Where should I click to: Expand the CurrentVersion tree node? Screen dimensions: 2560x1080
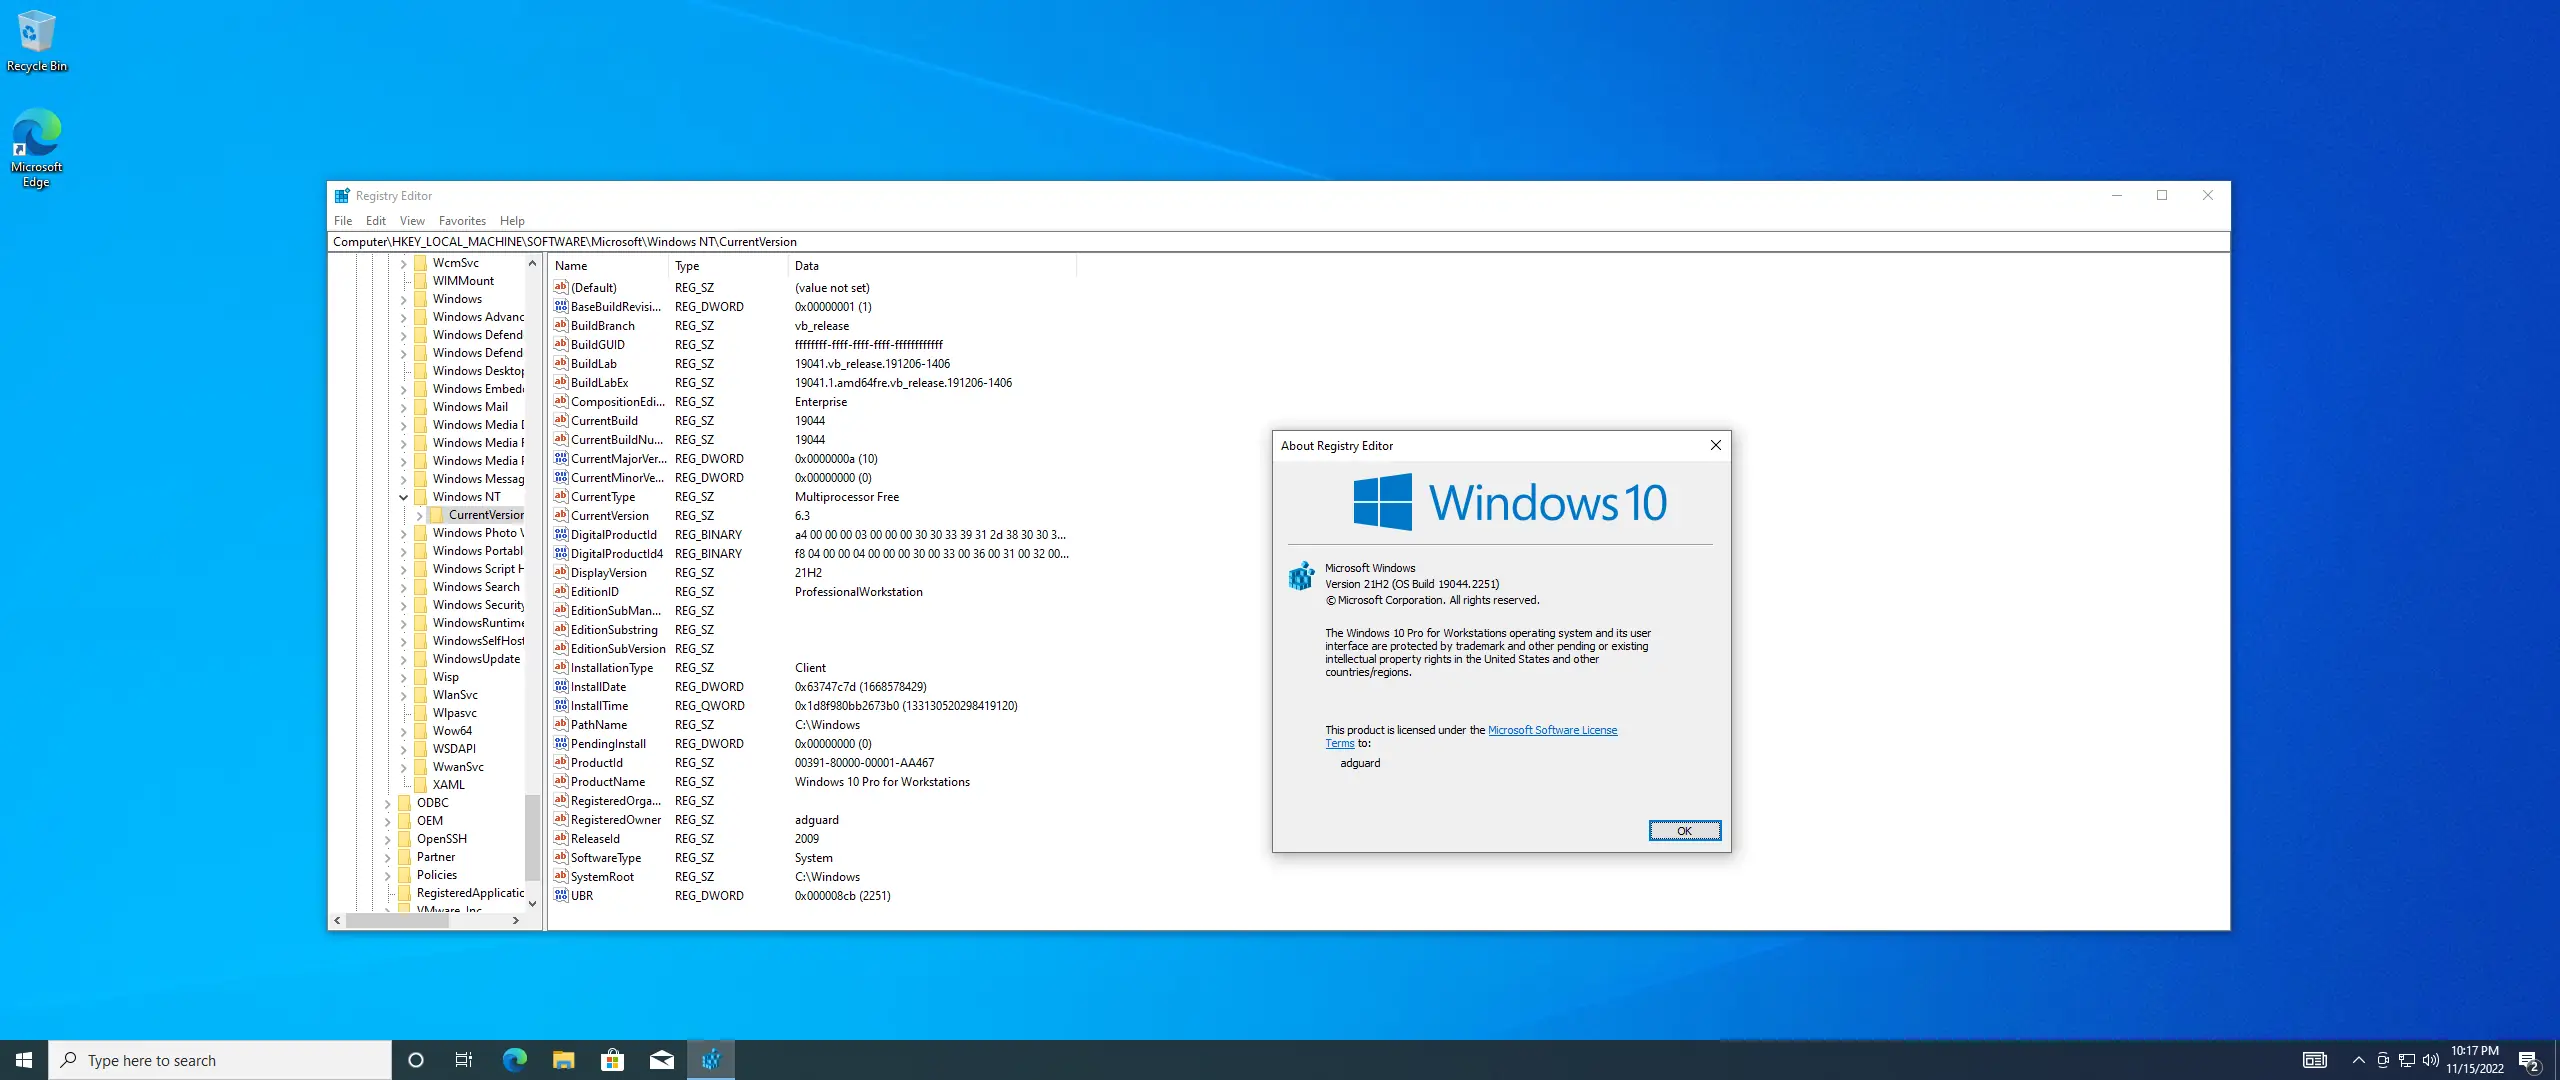pyautogui.click(x=420, y=515)
